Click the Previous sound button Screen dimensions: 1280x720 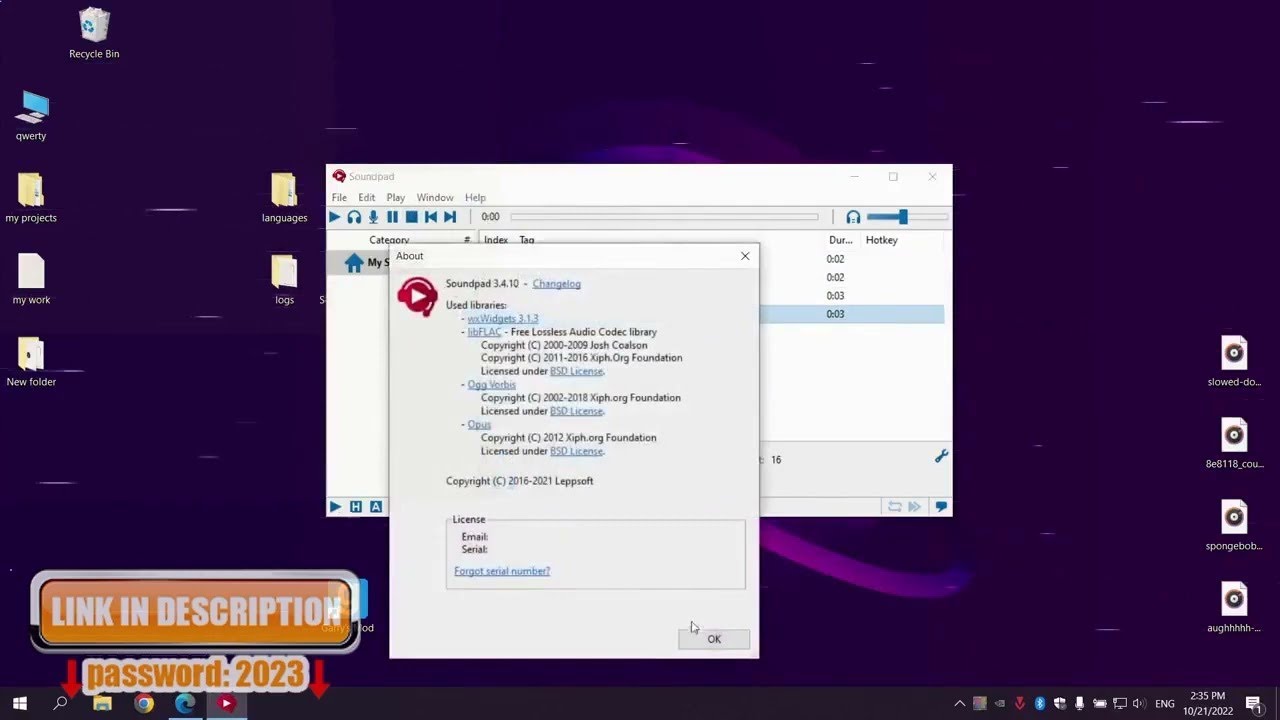coord(431,217)
